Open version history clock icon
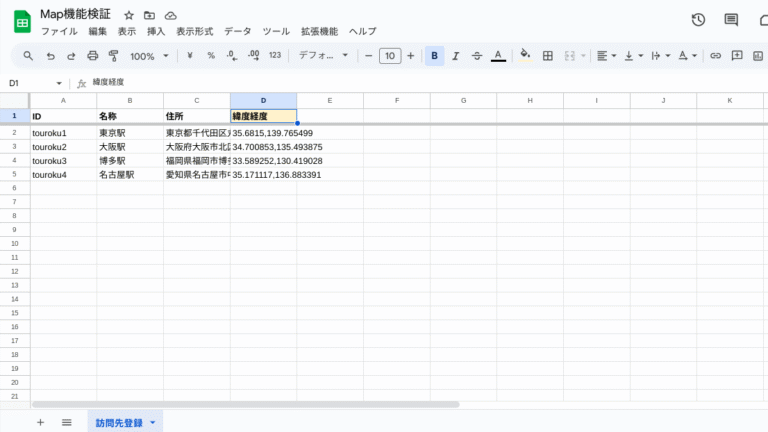 [x=698, y=20]
